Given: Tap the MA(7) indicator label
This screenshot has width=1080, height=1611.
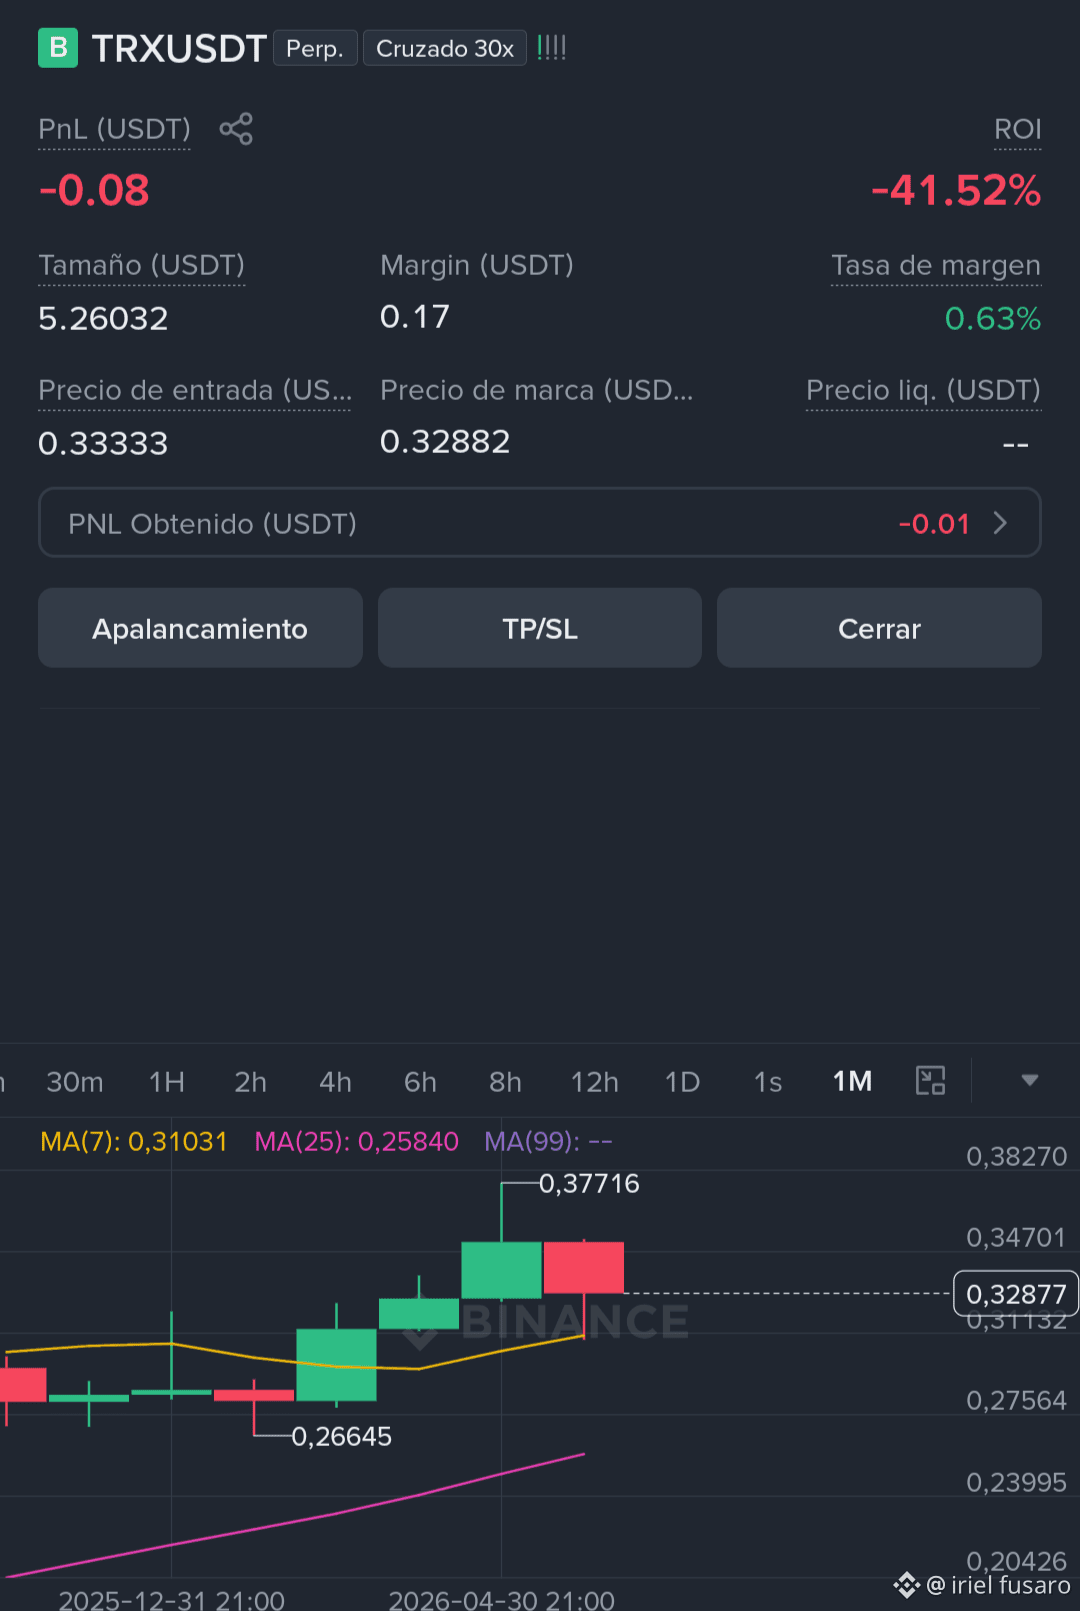Looking at the screenshot, I should click(134, 1141).
